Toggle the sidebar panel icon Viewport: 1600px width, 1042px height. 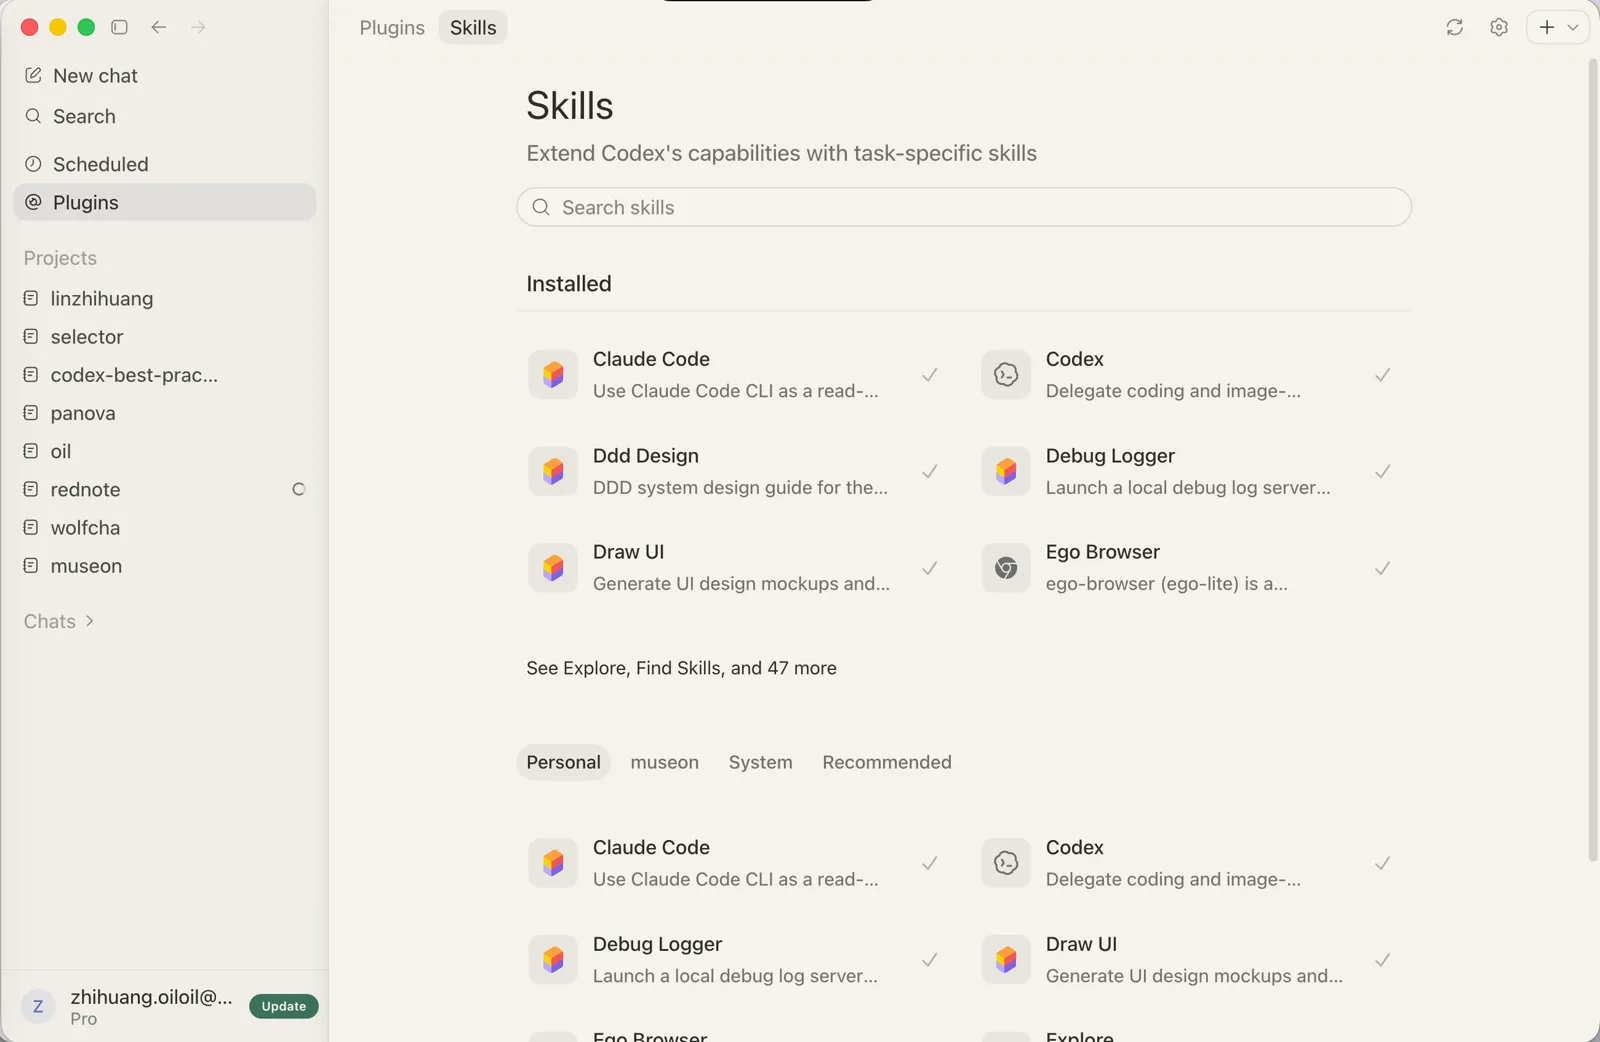[x=119, y=27]
